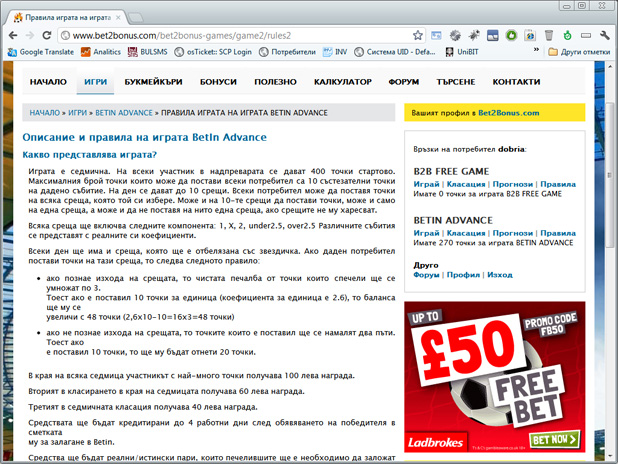Viewport: 618px width, 464px height.
Task: Open the BULSMS bookmark
Action: (147, 52)
